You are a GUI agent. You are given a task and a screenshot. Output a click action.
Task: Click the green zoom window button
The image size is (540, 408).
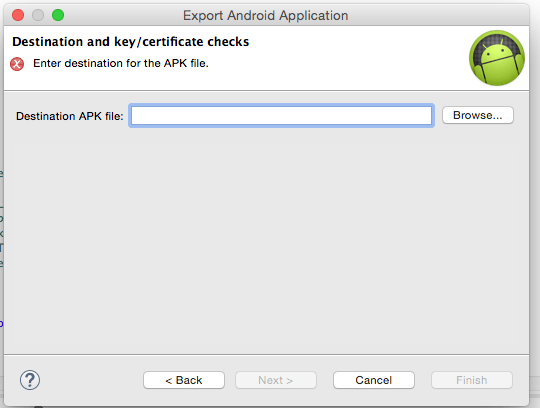coord(58,15)
